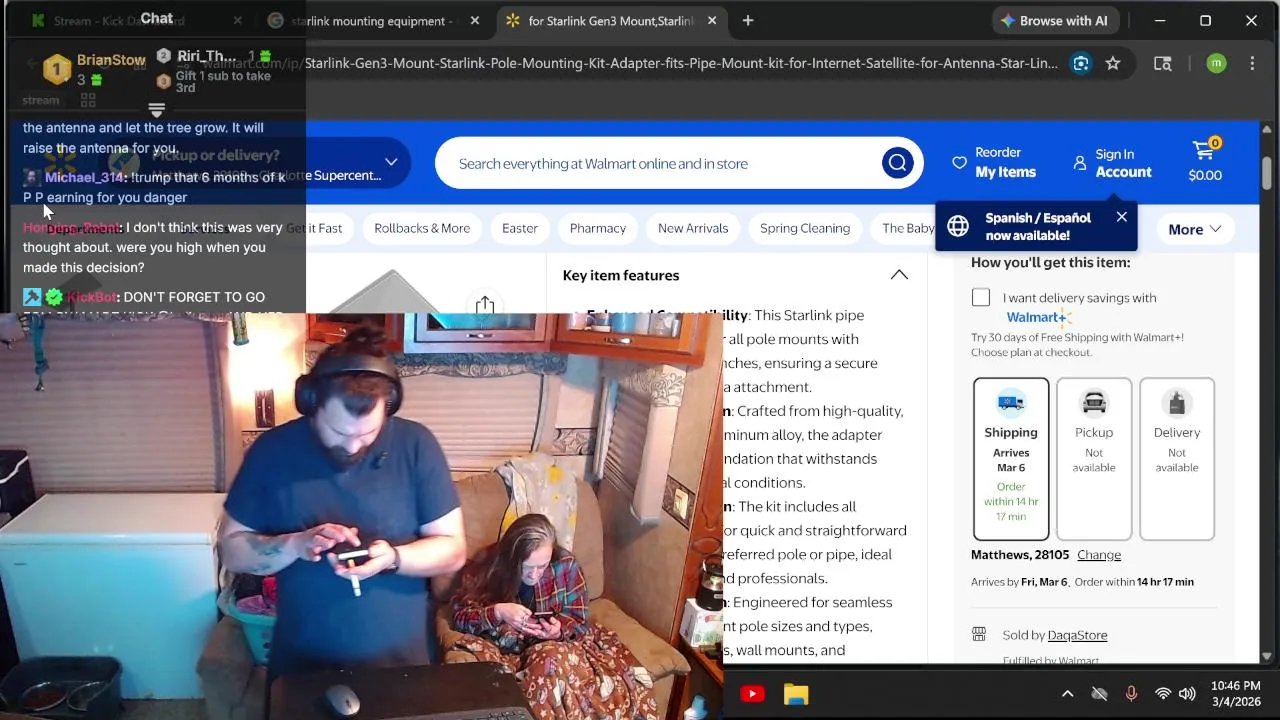Expand the More departments dropdown

1195,229
